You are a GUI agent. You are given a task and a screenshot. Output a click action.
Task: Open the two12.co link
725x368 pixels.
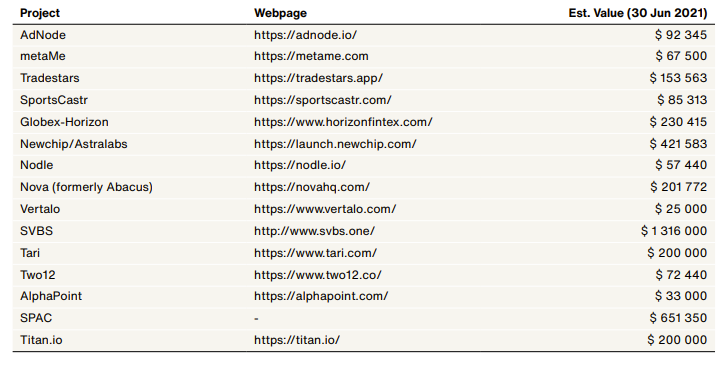pyautogui.click(x=318, y=275)
